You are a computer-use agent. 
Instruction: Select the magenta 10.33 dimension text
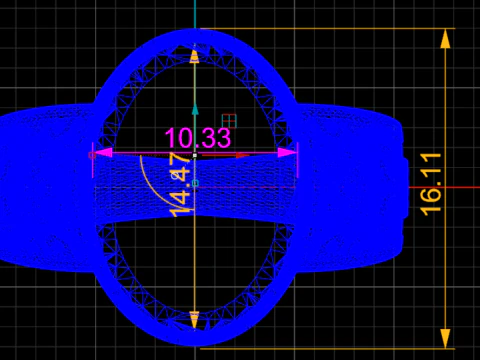click(x=198, y=138)
